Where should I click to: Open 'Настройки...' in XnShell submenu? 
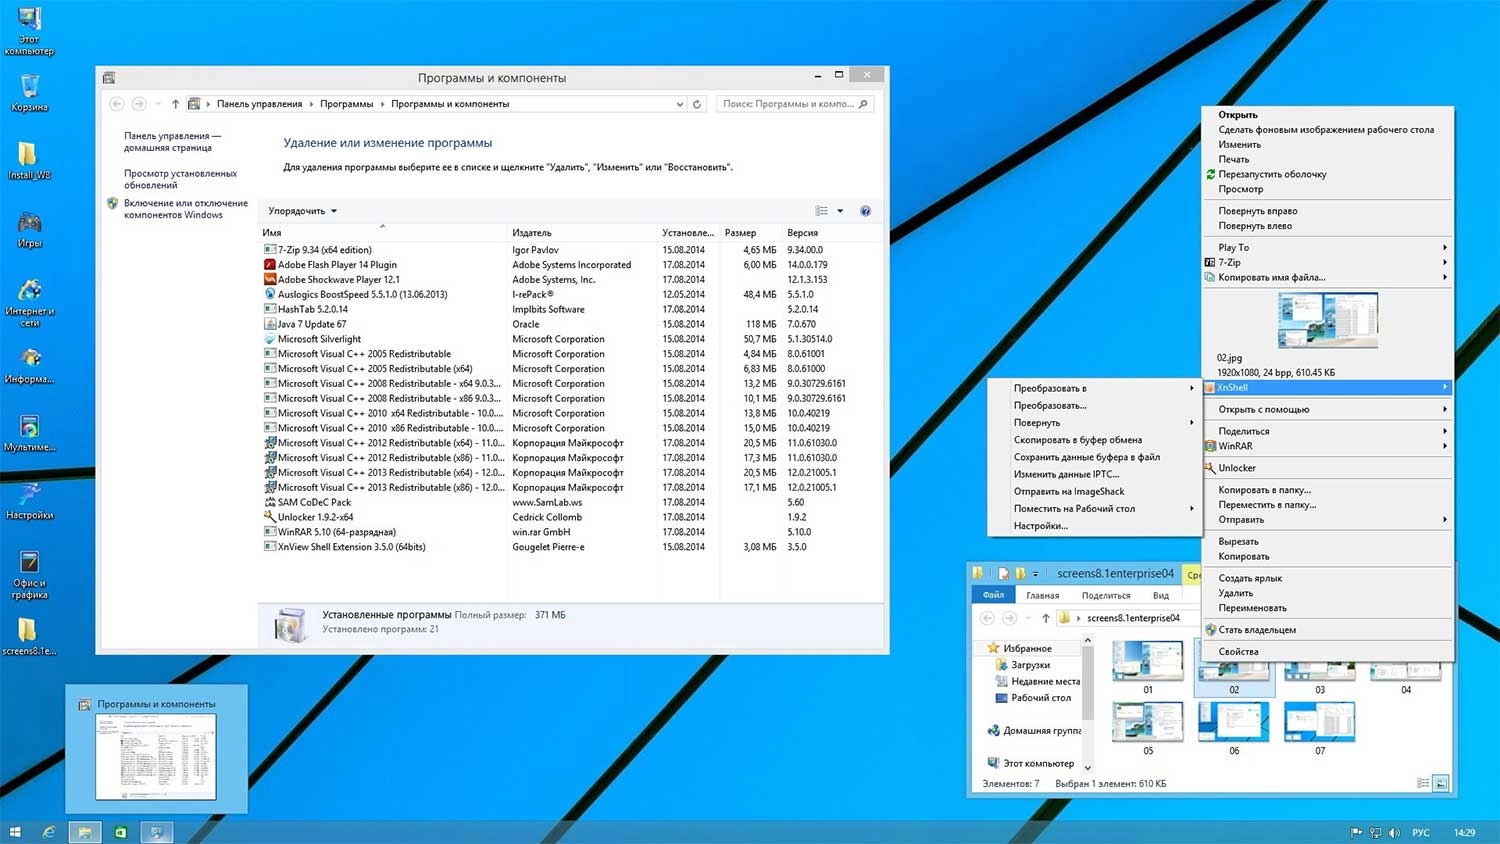tap(1094, 525)
